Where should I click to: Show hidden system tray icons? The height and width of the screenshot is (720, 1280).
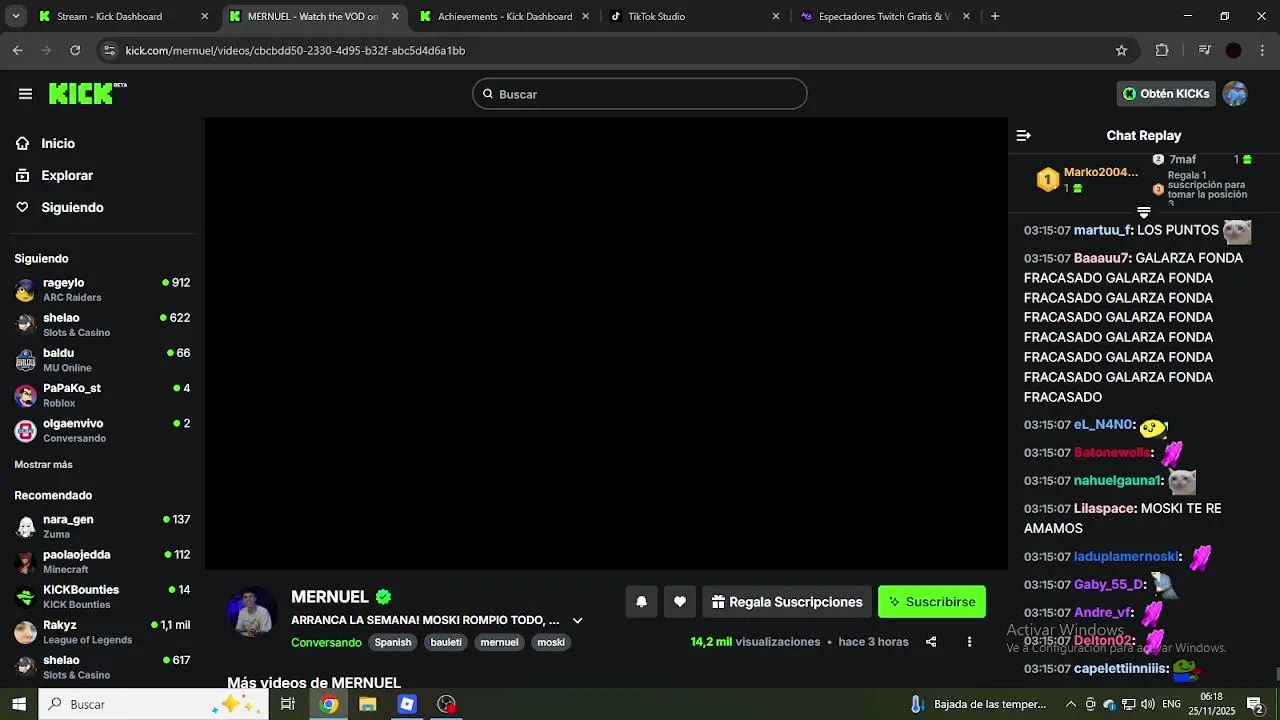pyautogui.click(x=1071, y=704)
